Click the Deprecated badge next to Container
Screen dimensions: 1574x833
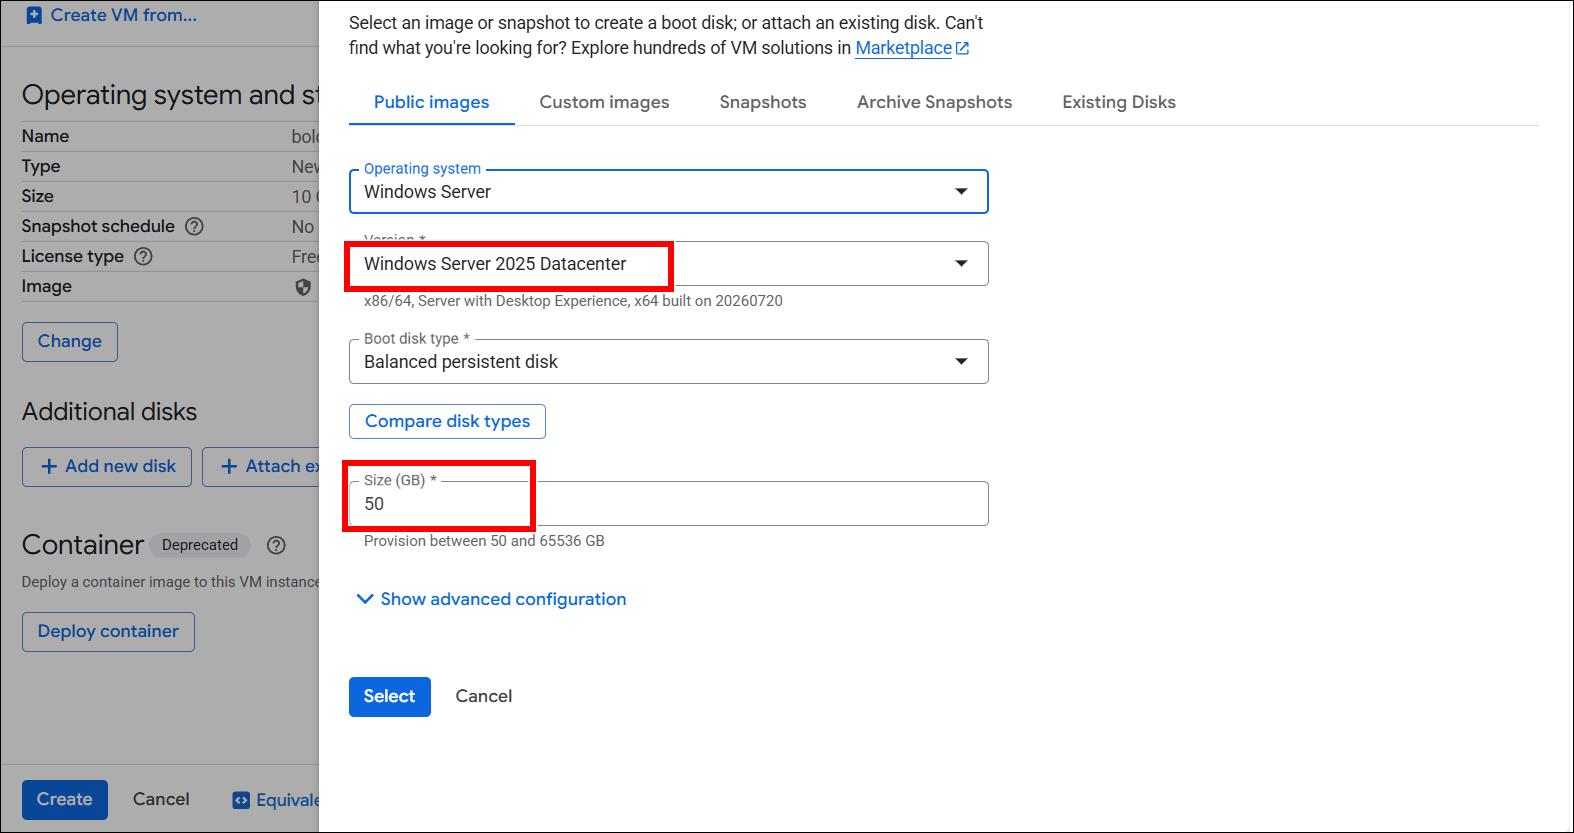pos(200,545)
